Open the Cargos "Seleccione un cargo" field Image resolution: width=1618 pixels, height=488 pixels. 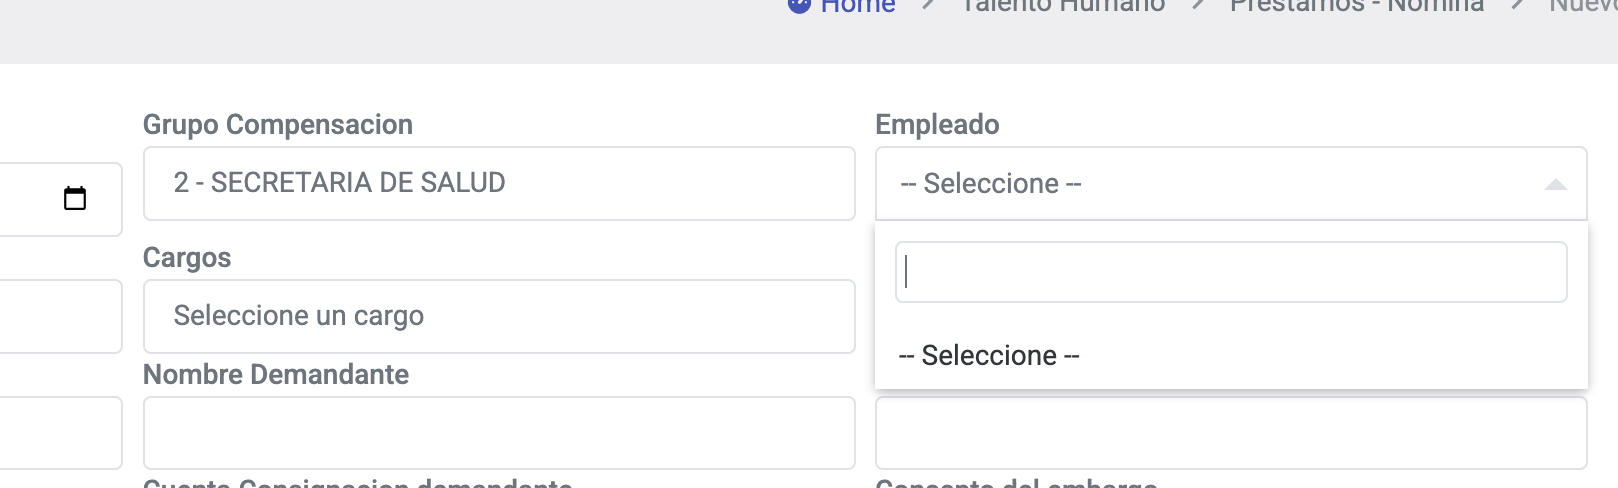(x=498, y=316)
